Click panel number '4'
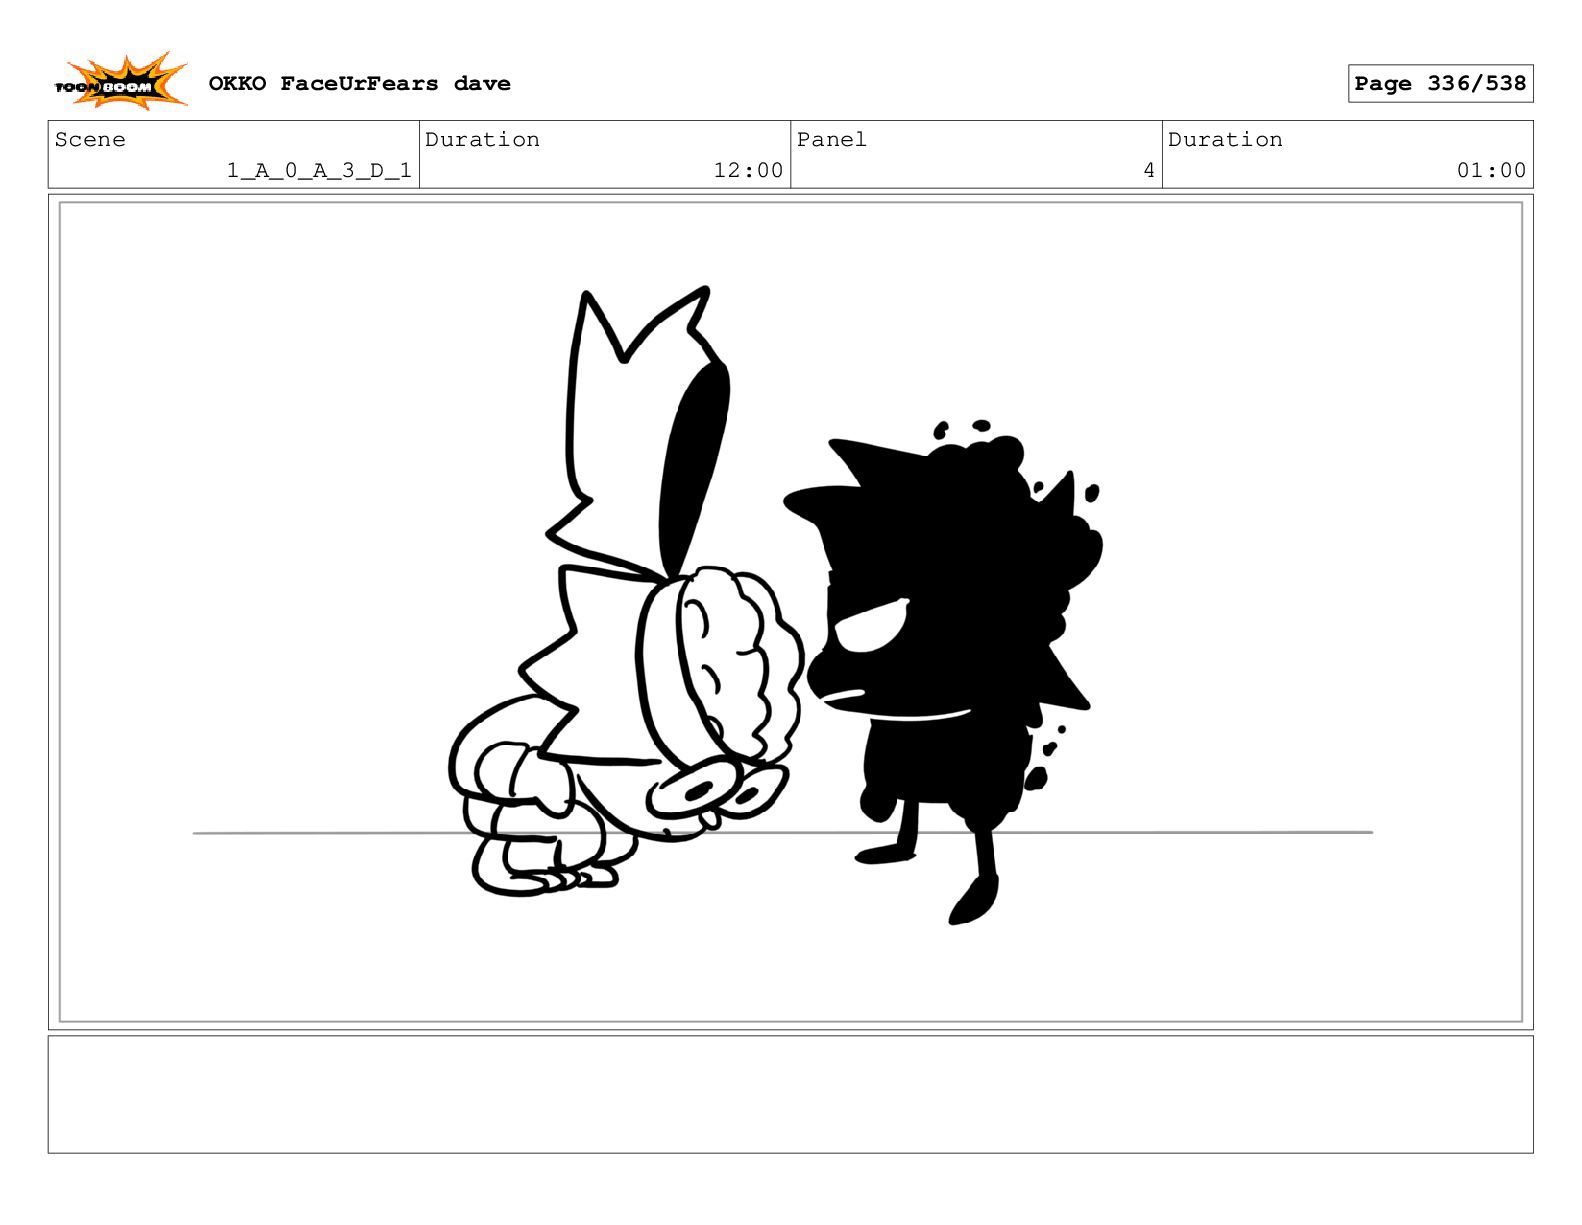Viewport: 1582px width, 1225px height. click(x=1149, y=171)
